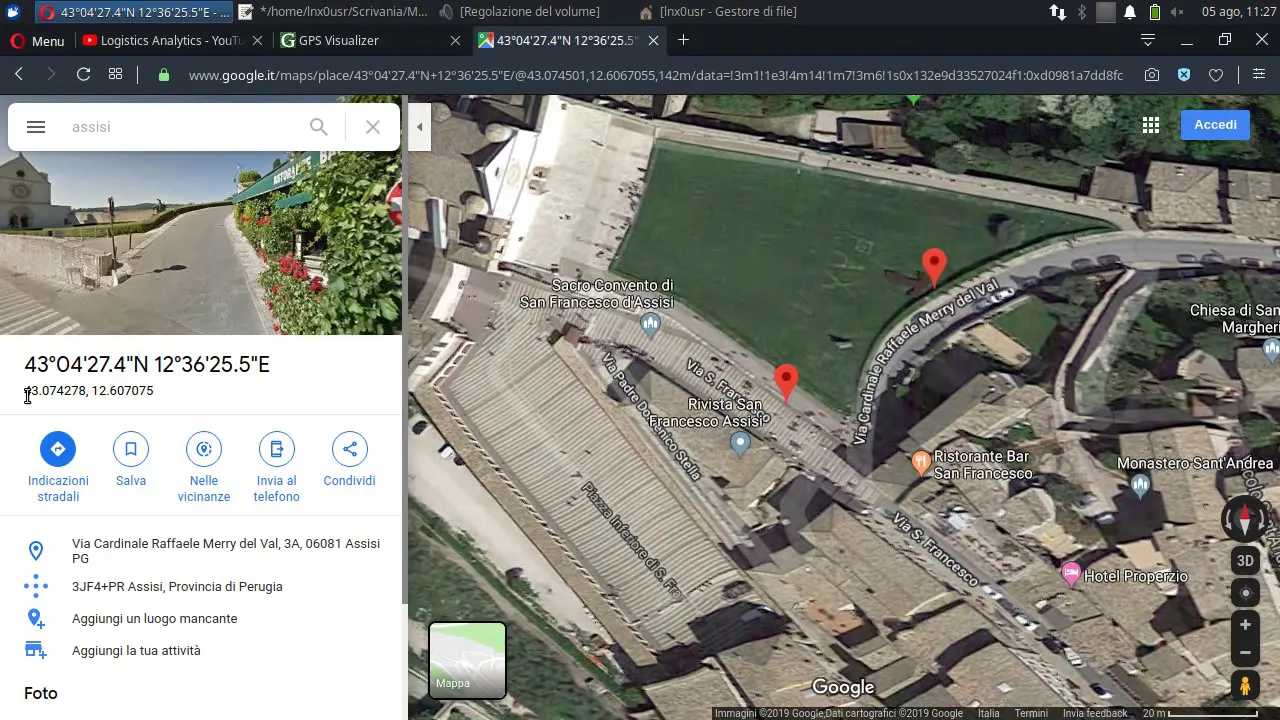Image resolution: width=1280 pixels, height=720 pixels.
Task: Click the compass to reset north
Action: pyautogui.click(x=1245, y=520)
